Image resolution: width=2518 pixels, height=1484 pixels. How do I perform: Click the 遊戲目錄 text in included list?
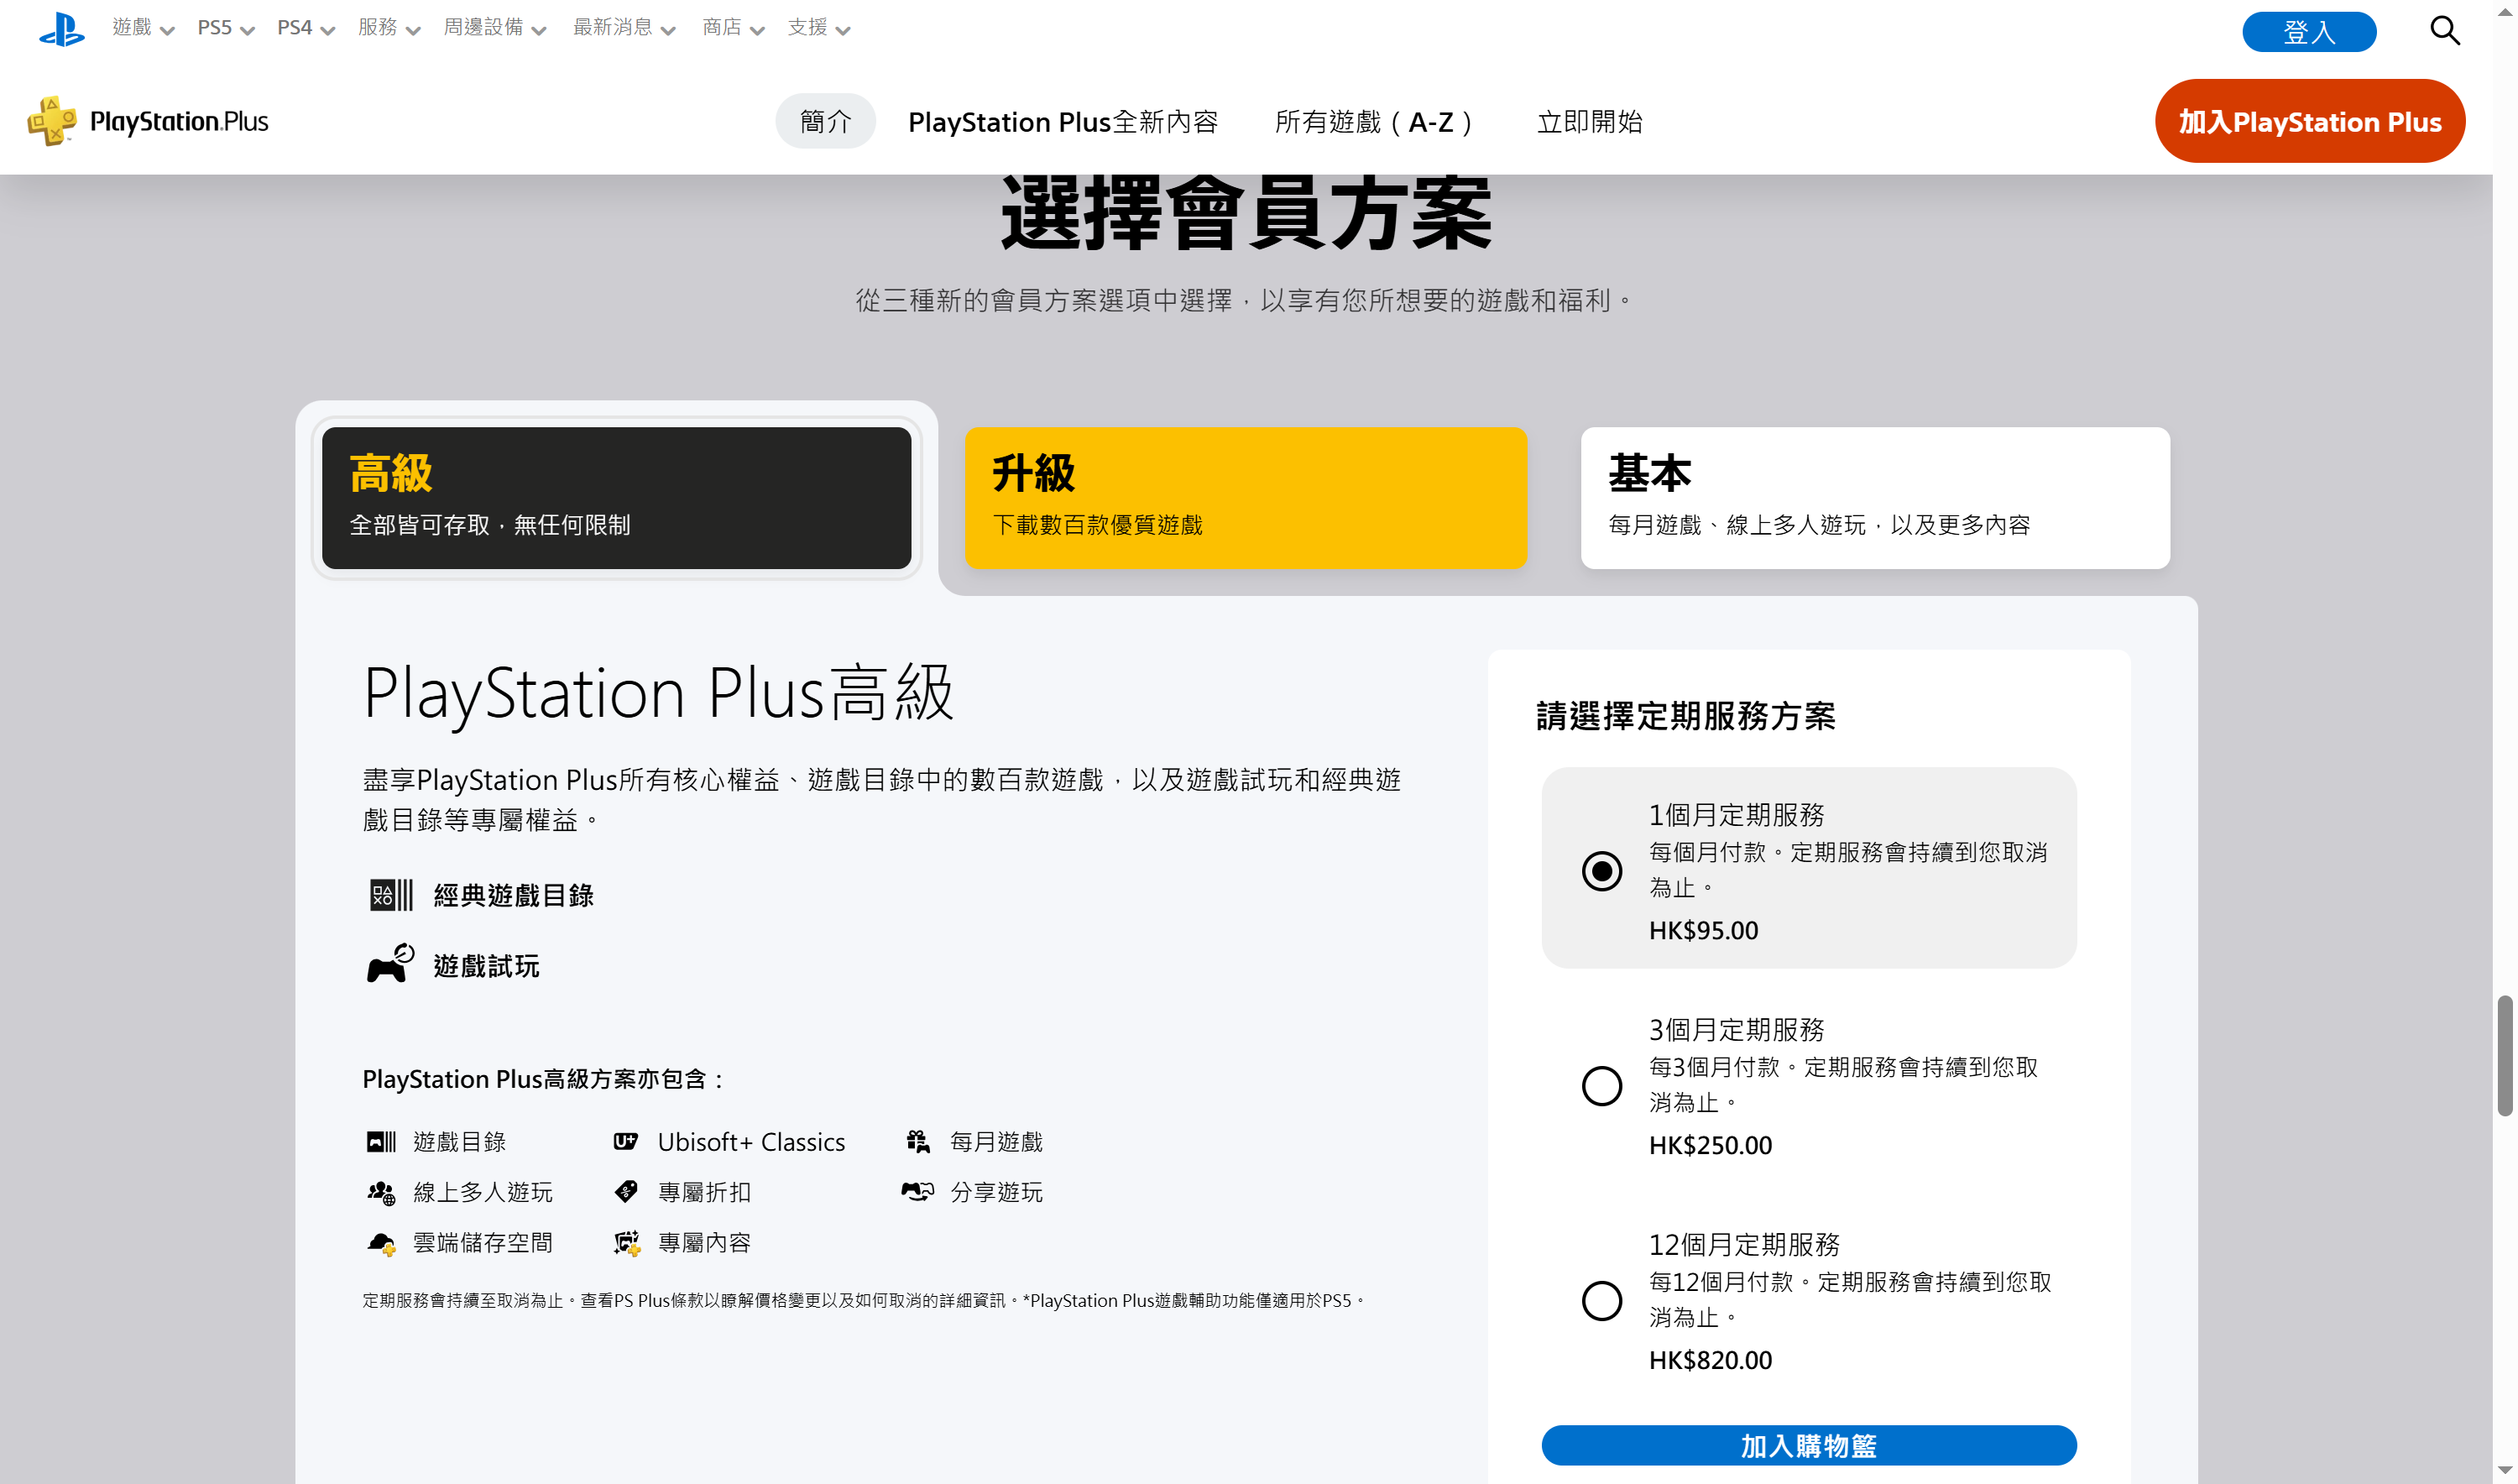coord(460,1141)
